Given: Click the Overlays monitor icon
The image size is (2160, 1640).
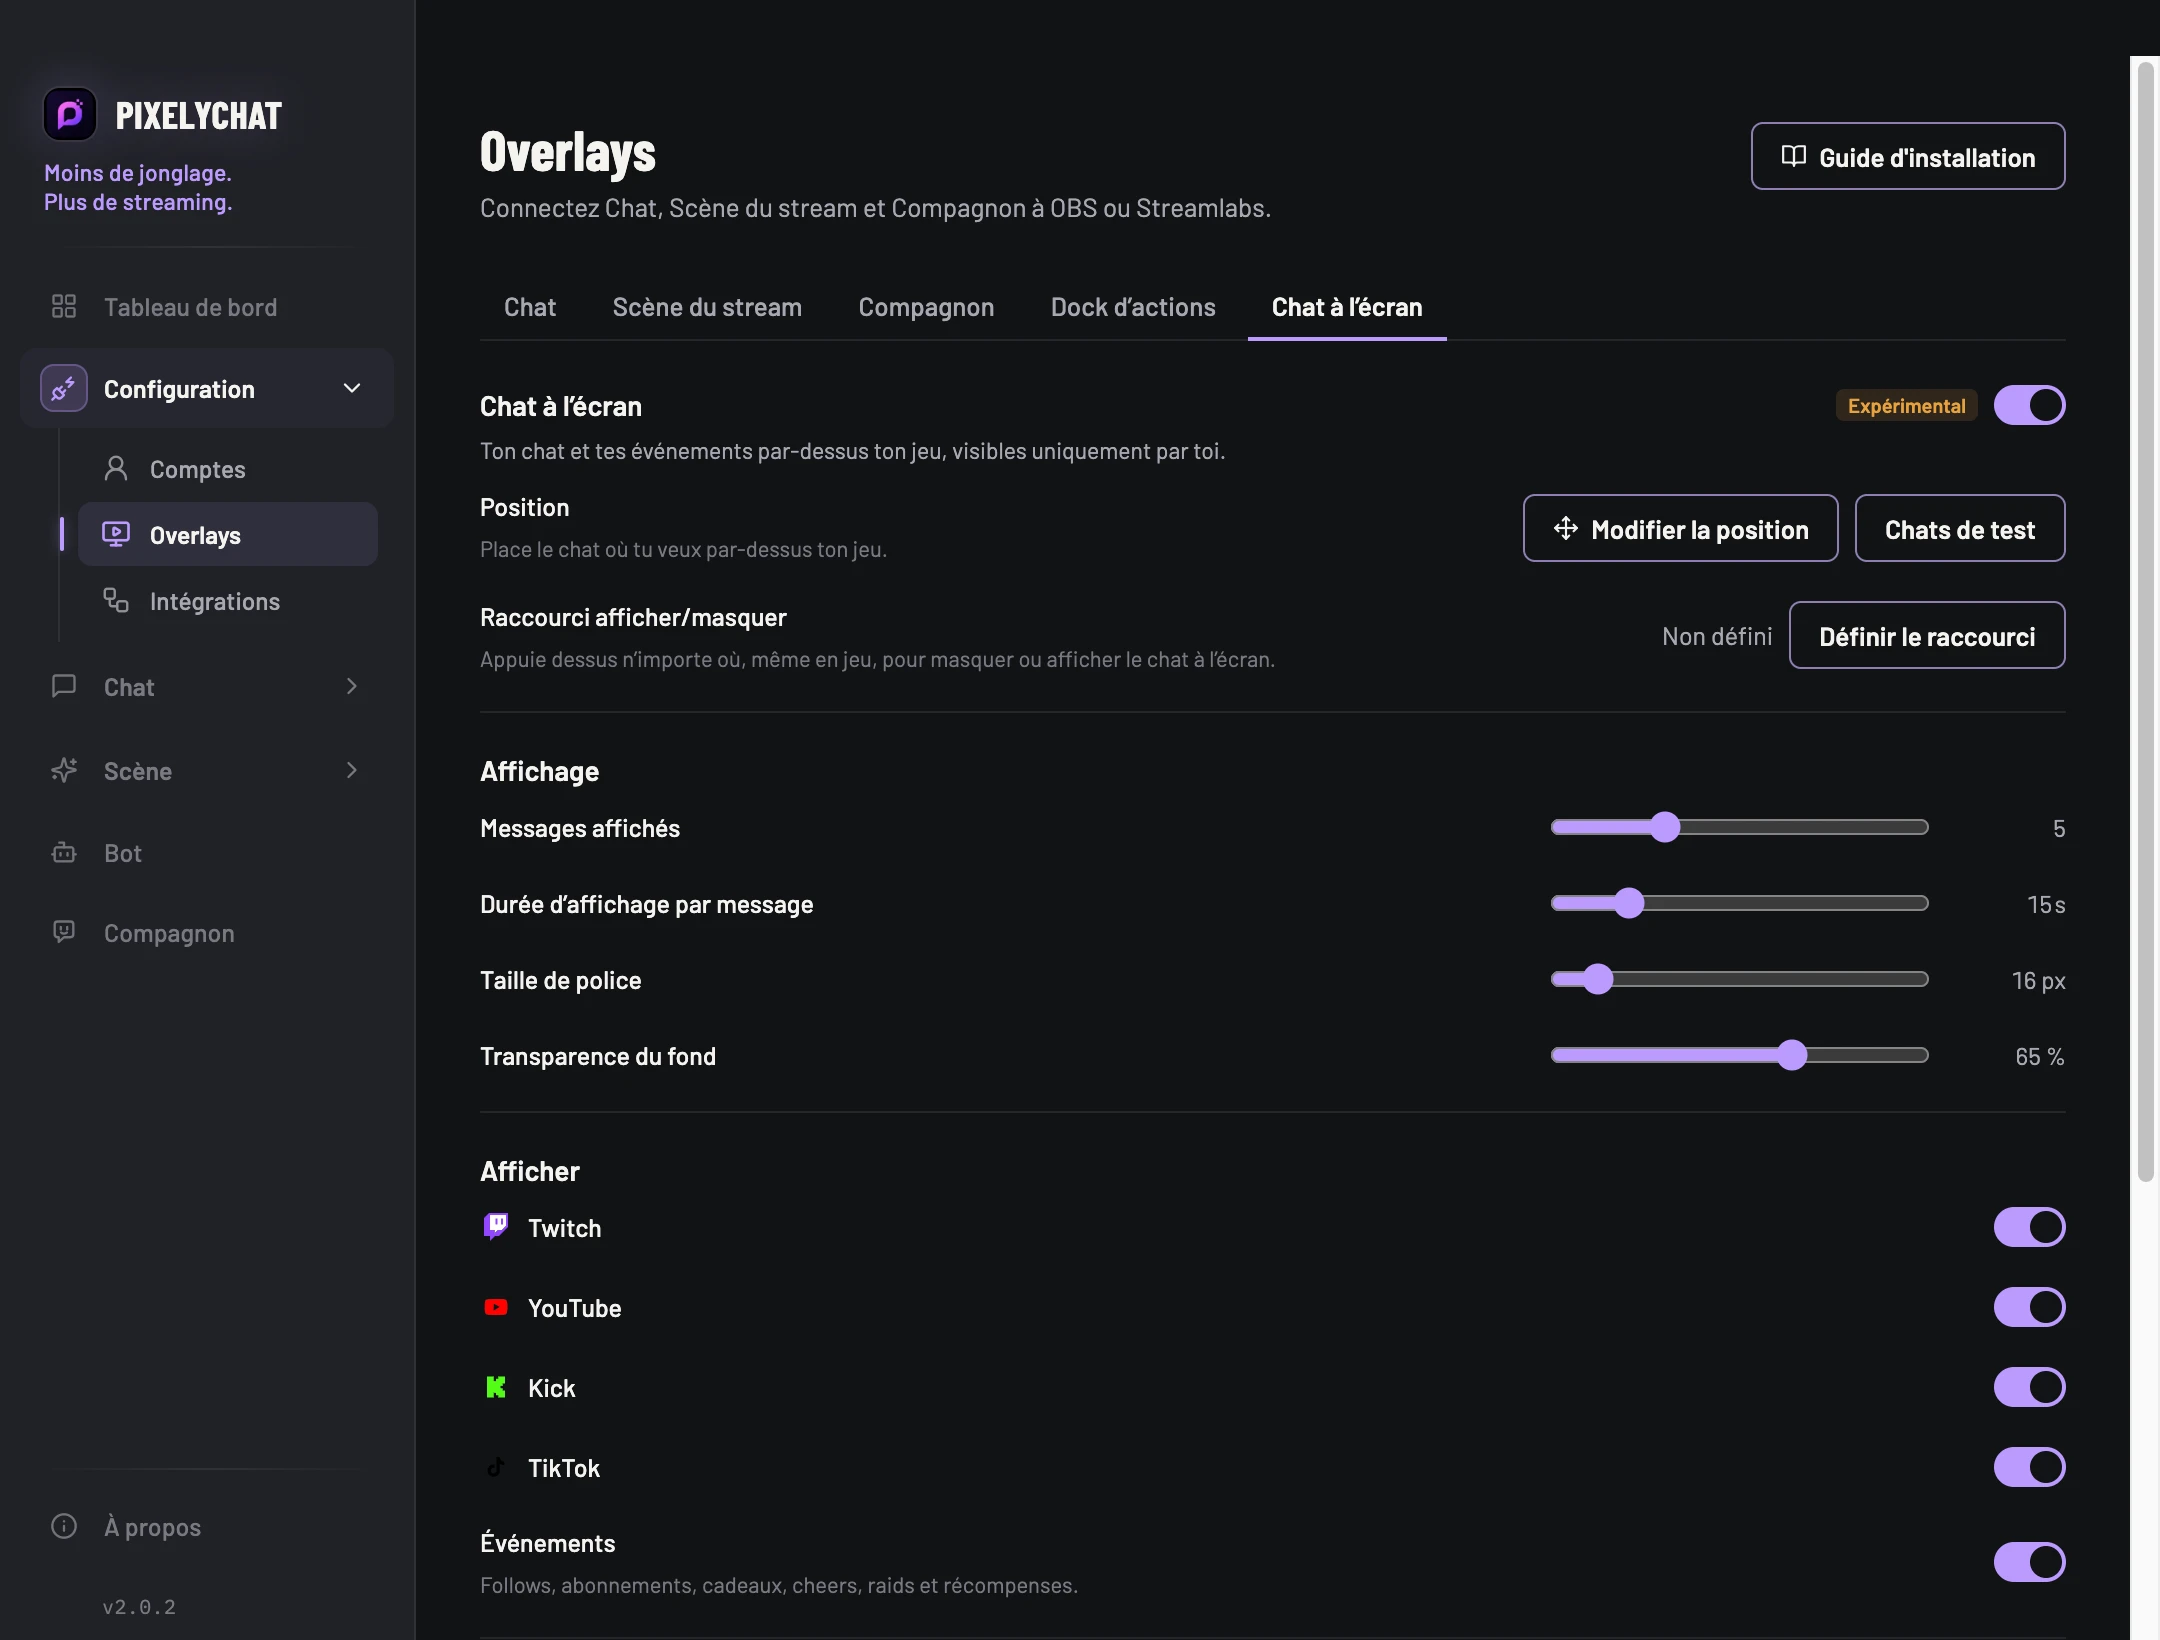Looking at the screenshot, I should (x=116, y=534).
